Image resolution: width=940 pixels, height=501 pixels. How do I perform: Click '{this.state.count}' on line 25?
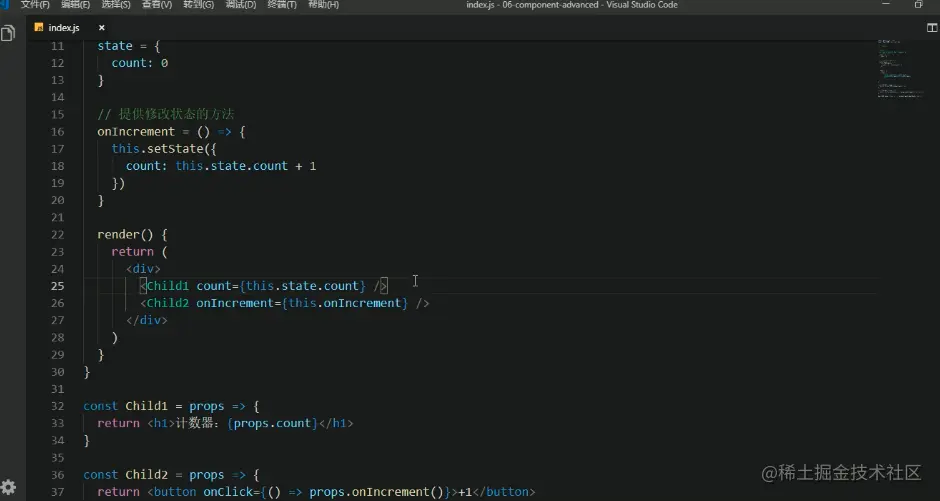tap(302, 286)
